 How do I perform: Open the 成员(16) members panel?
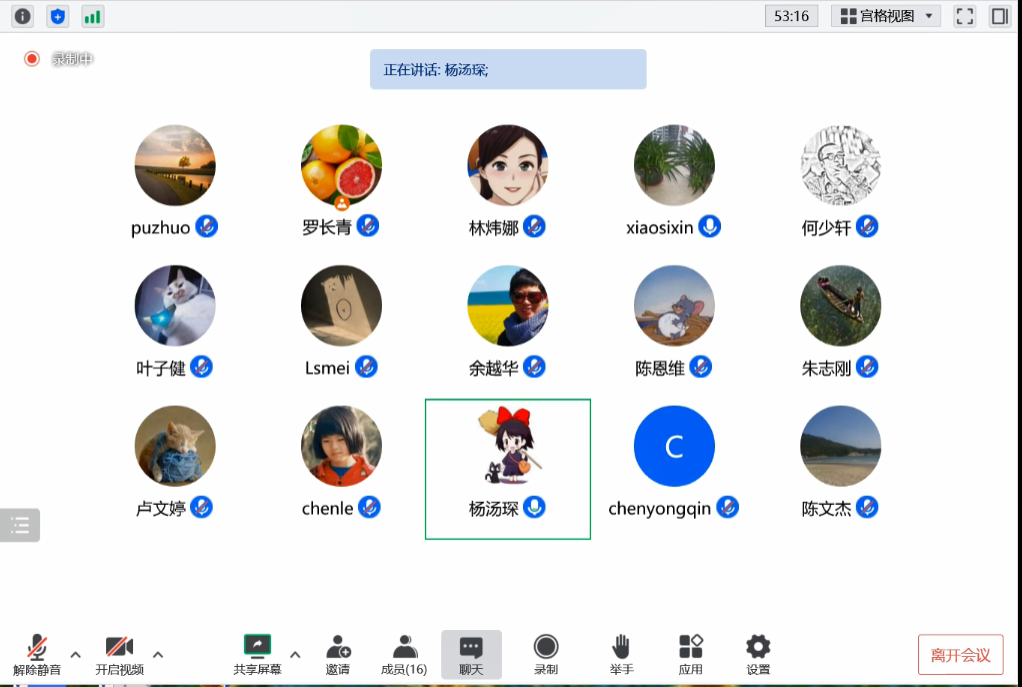click(x=404, y=654)
